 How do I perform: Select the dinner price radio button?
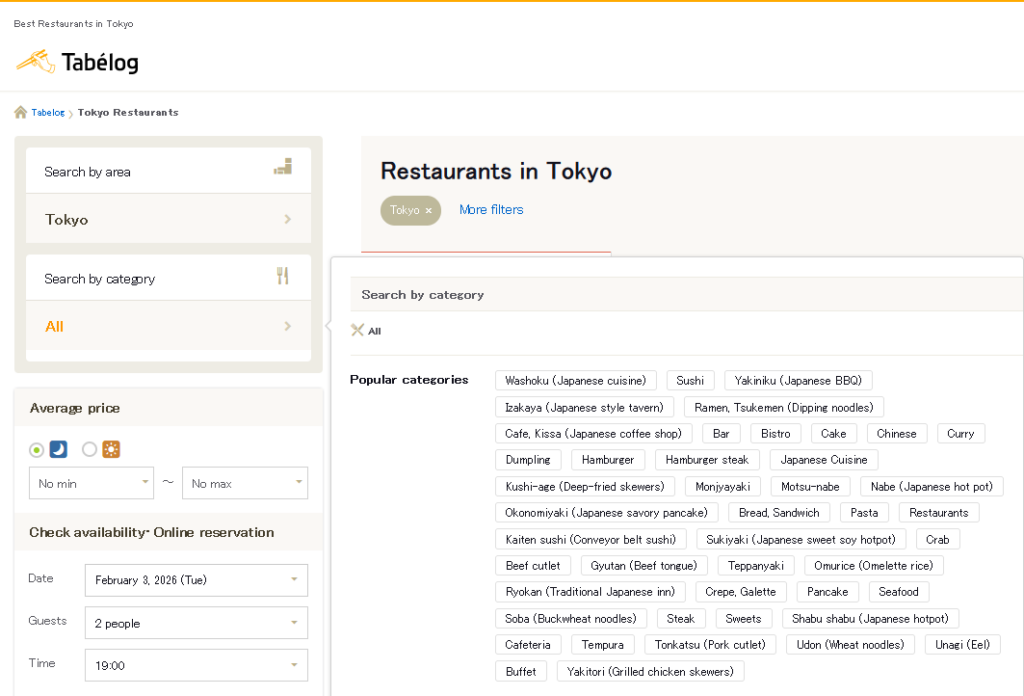click(x=36, y=449)
